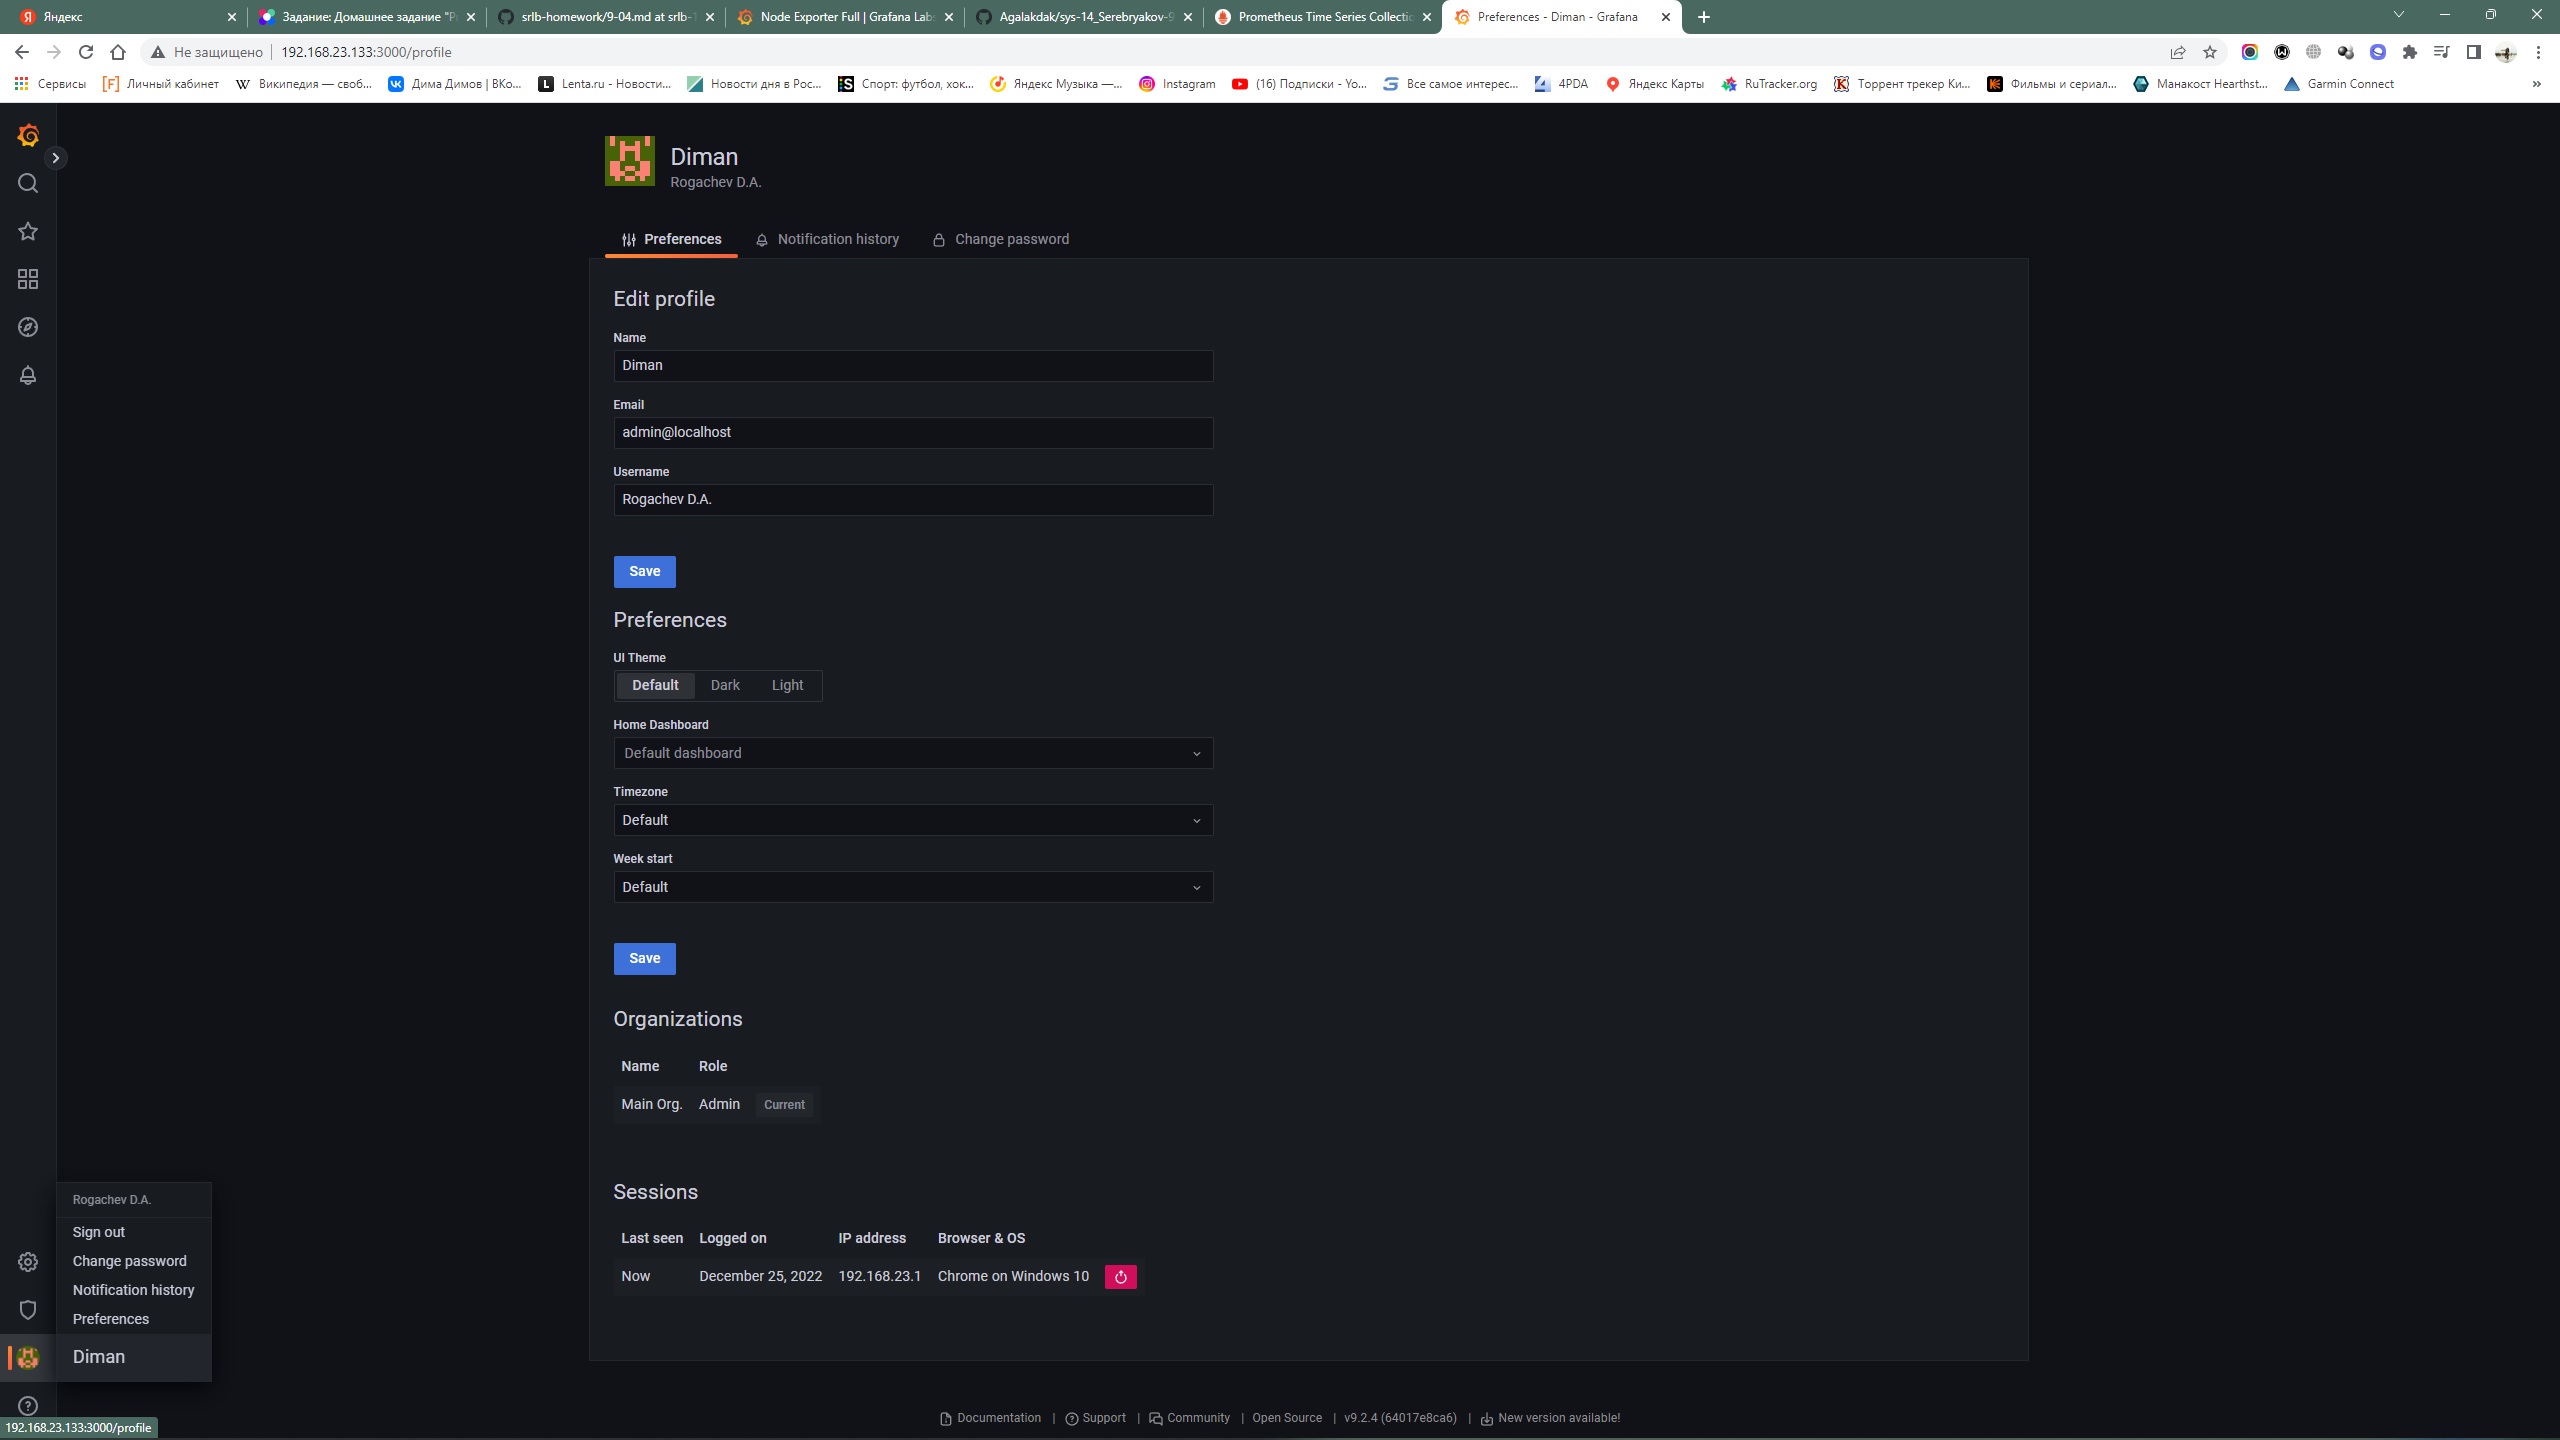Screen dimensions: 2560x1440
Task: Open the Help question icon
Action: pyautogui.click(x=28, y=1404)
